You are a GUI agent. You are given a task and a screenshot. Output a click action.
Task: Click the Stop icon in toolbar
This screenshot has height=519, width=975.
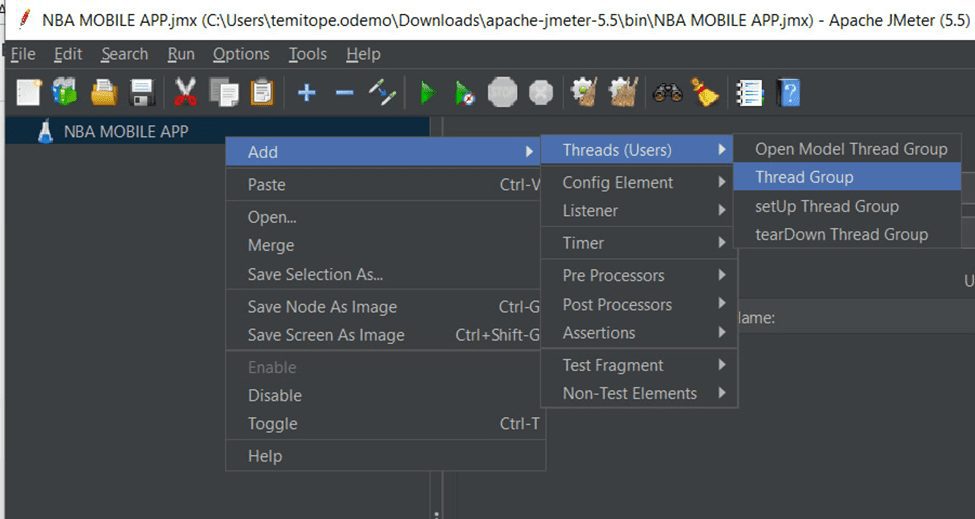pos(502,93)
